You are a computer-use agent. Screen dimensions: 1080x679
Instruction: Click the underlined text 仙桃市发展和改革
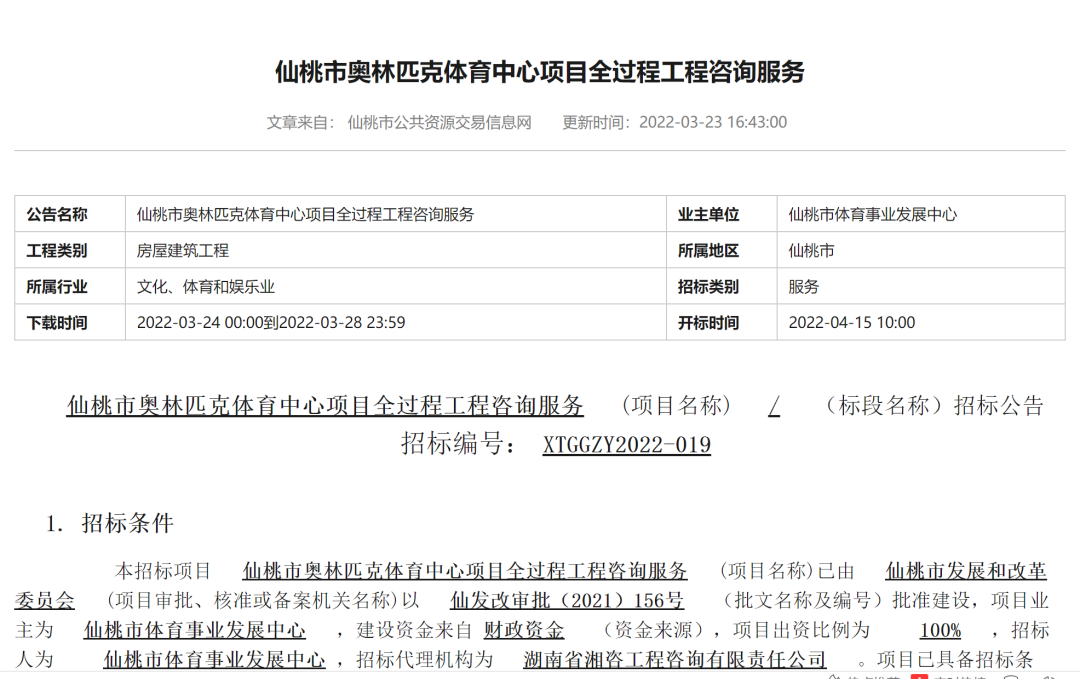point(966,571)
